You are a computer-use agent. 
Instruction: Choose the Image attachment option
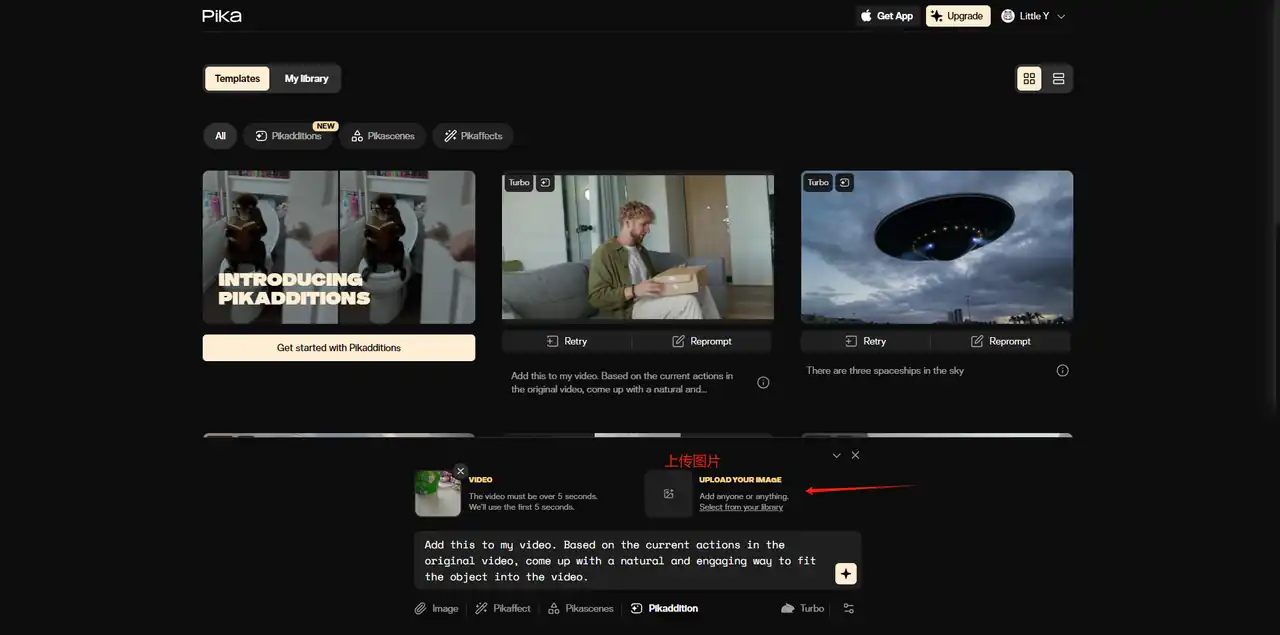[x=437, y=608]
